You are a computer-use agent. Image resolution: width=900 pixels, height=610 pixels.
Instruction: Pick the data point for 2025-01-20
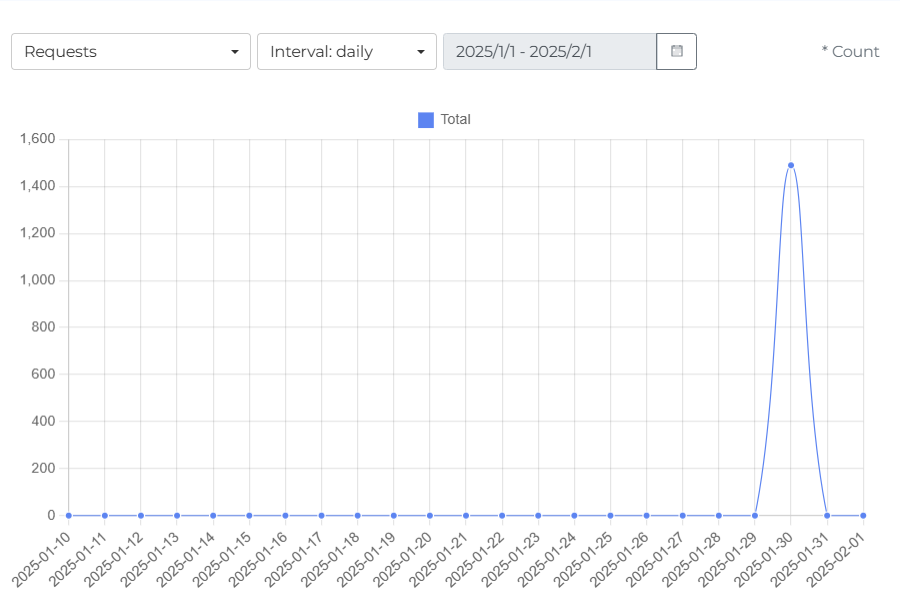coord(430,516)
